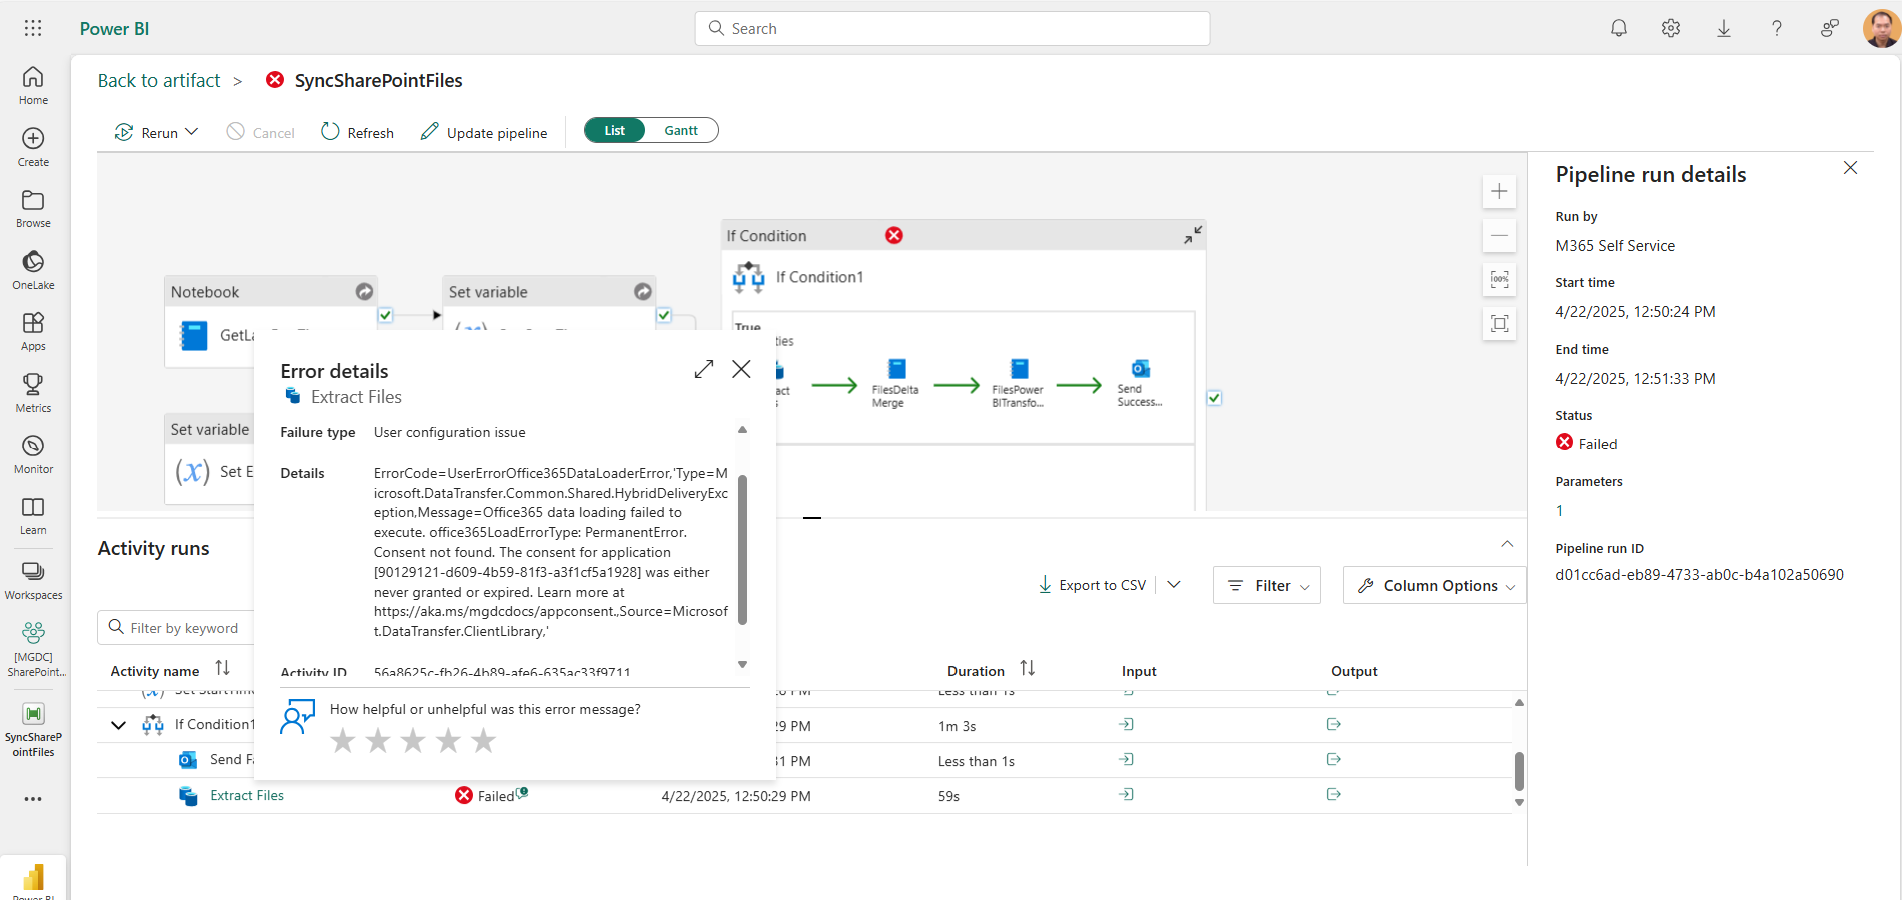Rate the error message five stars
This screenshot has width=1902, height=900.
coord(483,740)
